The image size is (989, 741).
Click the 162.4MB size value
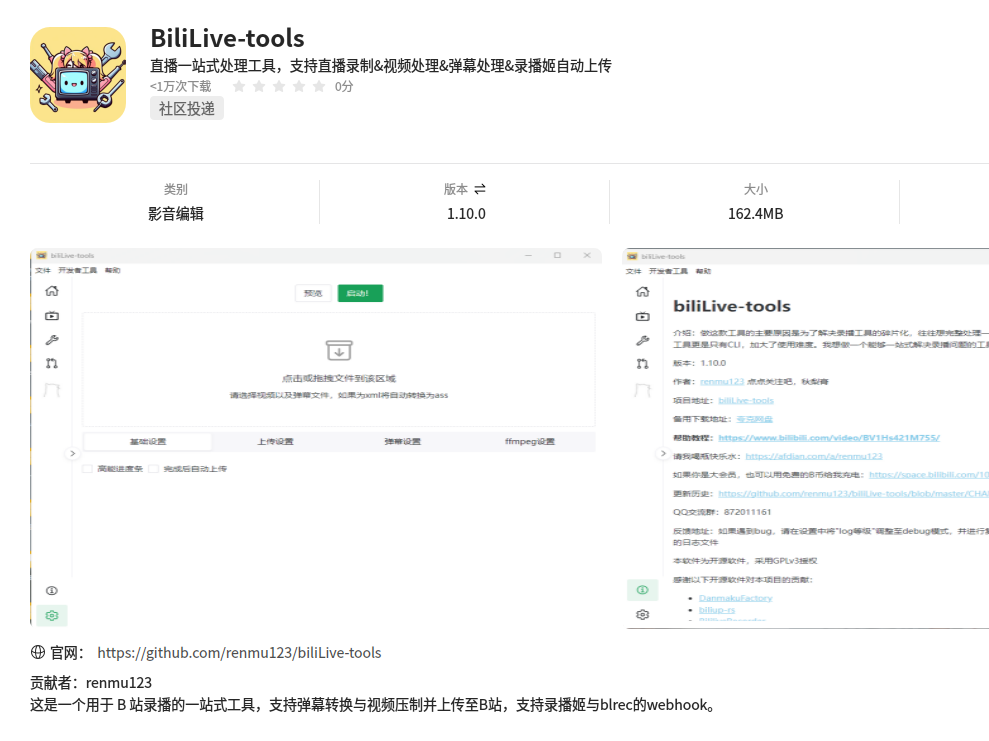pos(756,214)
